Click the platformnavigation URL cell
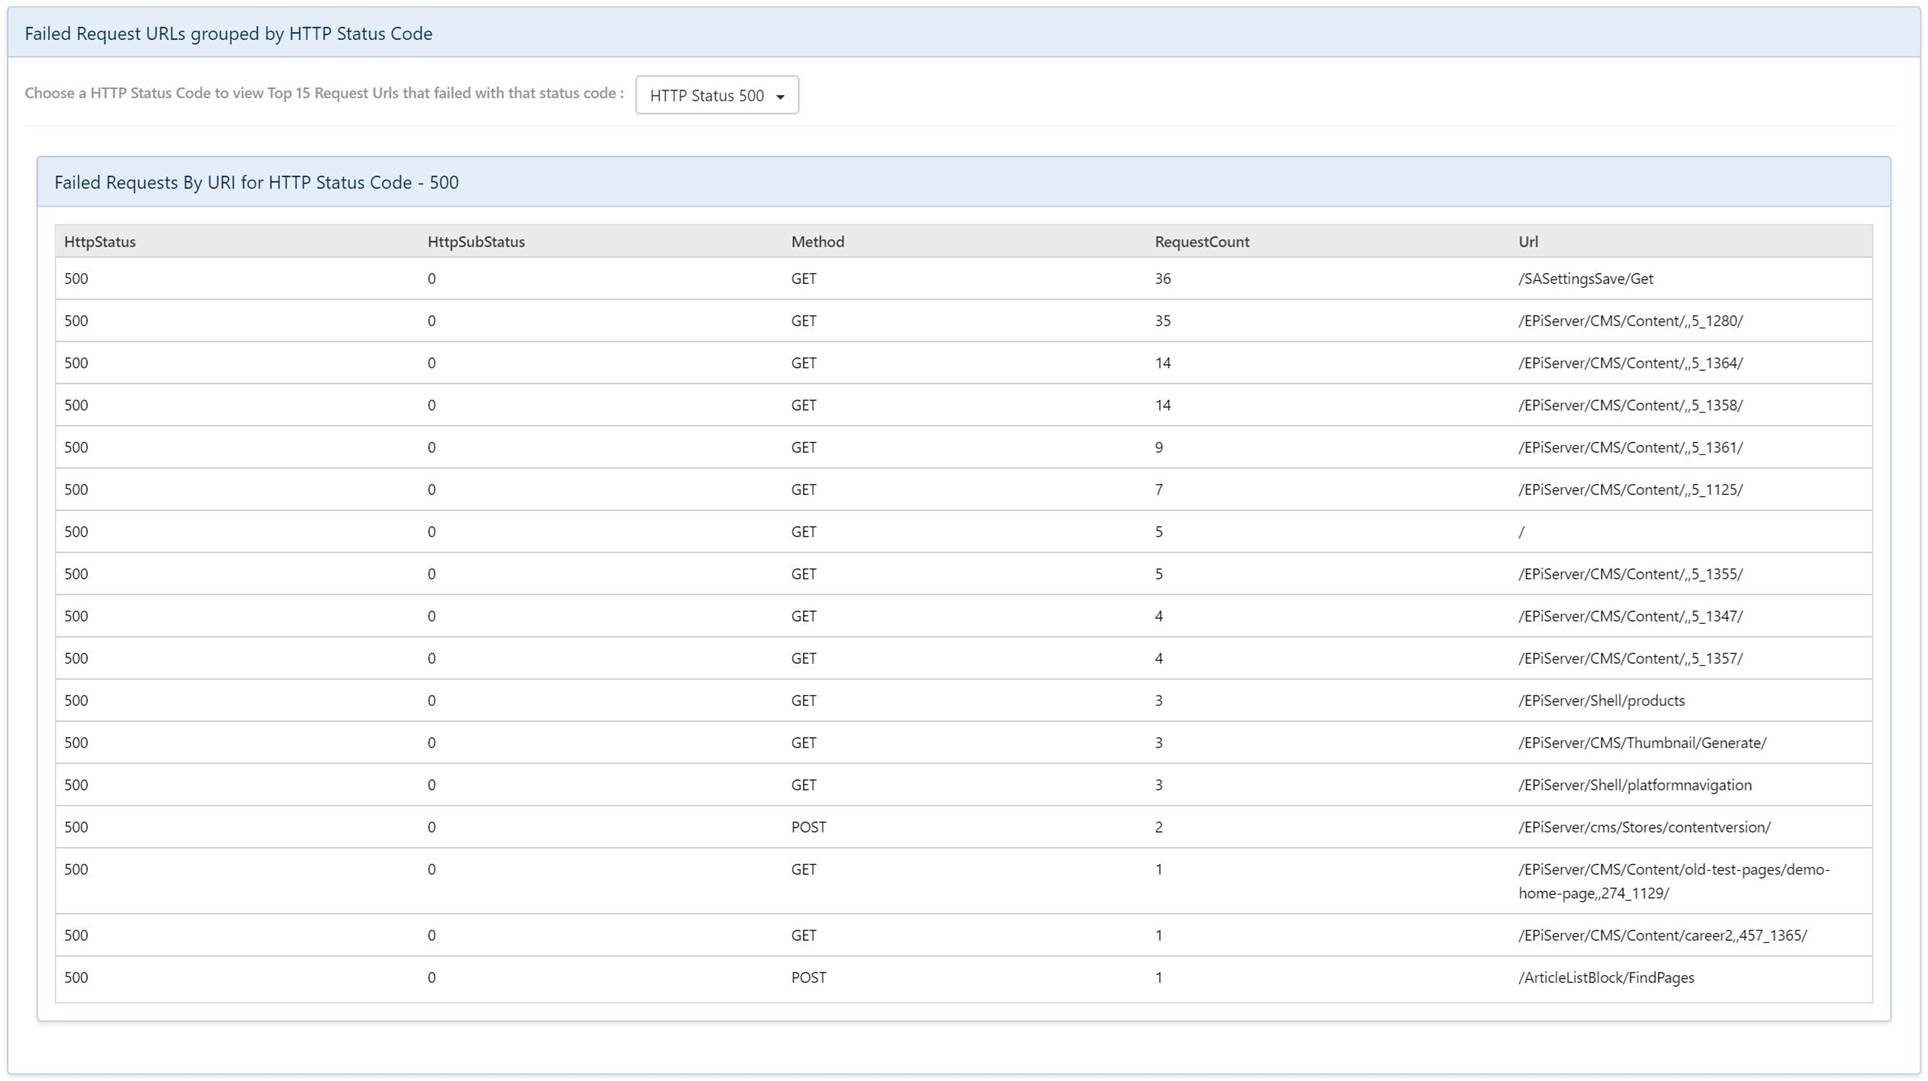Screen dimensions: 1928x1081 tap(1634, 785)
